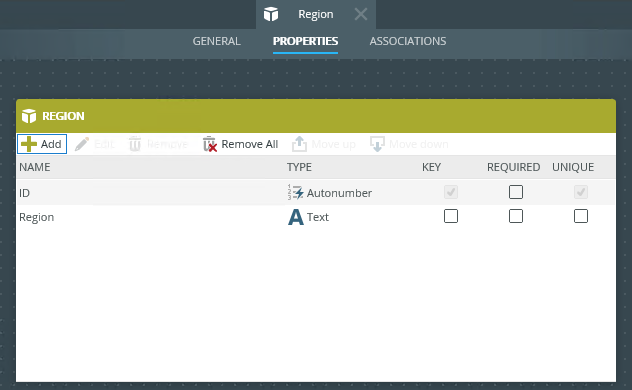
Task: Switch to the GENERAL tab
Action: click(216, 41)
